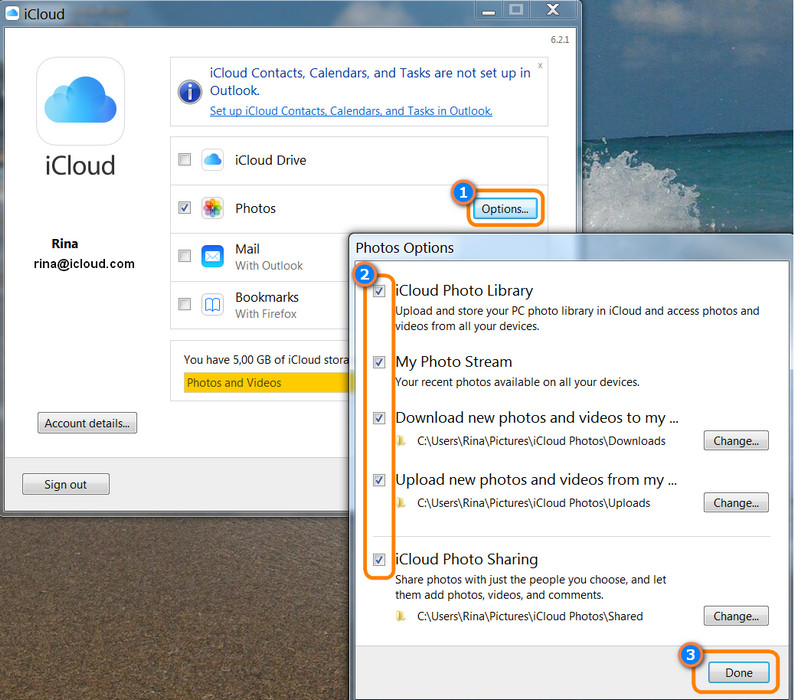
Task: Click the Mail envelope icon
Action: coord(212,256)
